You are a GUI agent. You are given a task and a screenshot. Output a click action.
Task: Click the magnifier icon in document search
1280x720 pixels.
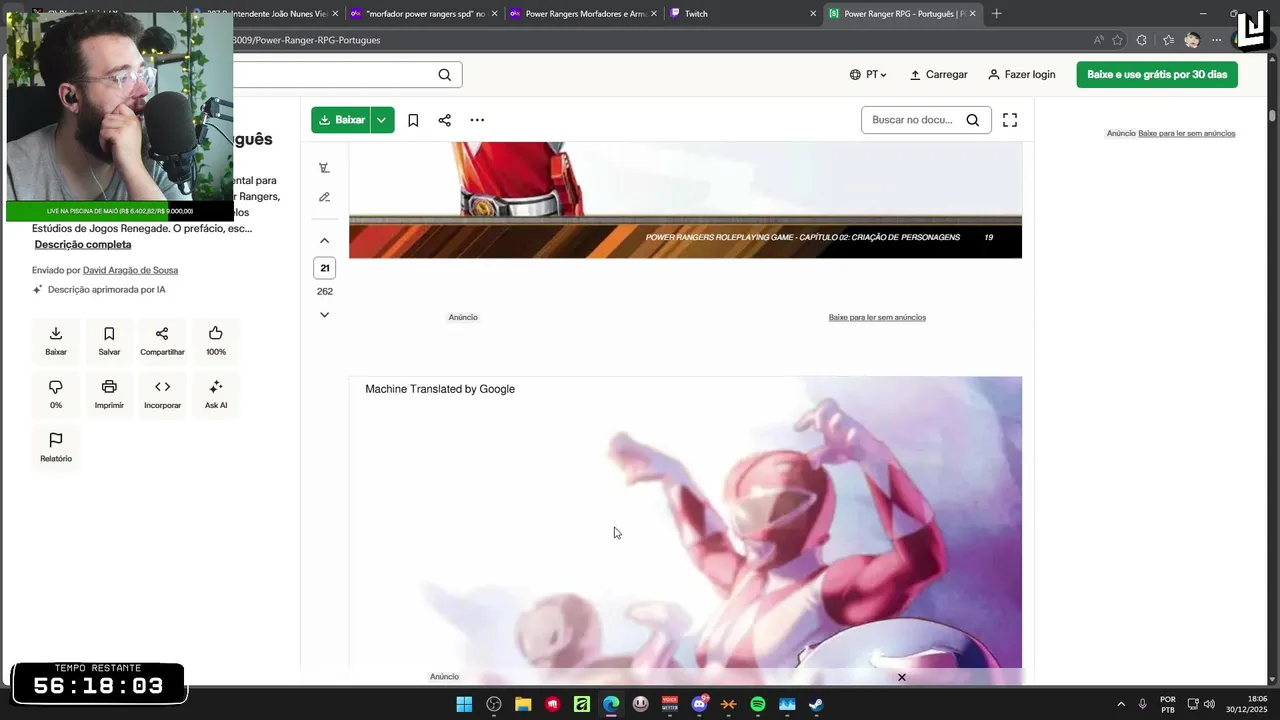pyautogui.click(x=972, y=120)
